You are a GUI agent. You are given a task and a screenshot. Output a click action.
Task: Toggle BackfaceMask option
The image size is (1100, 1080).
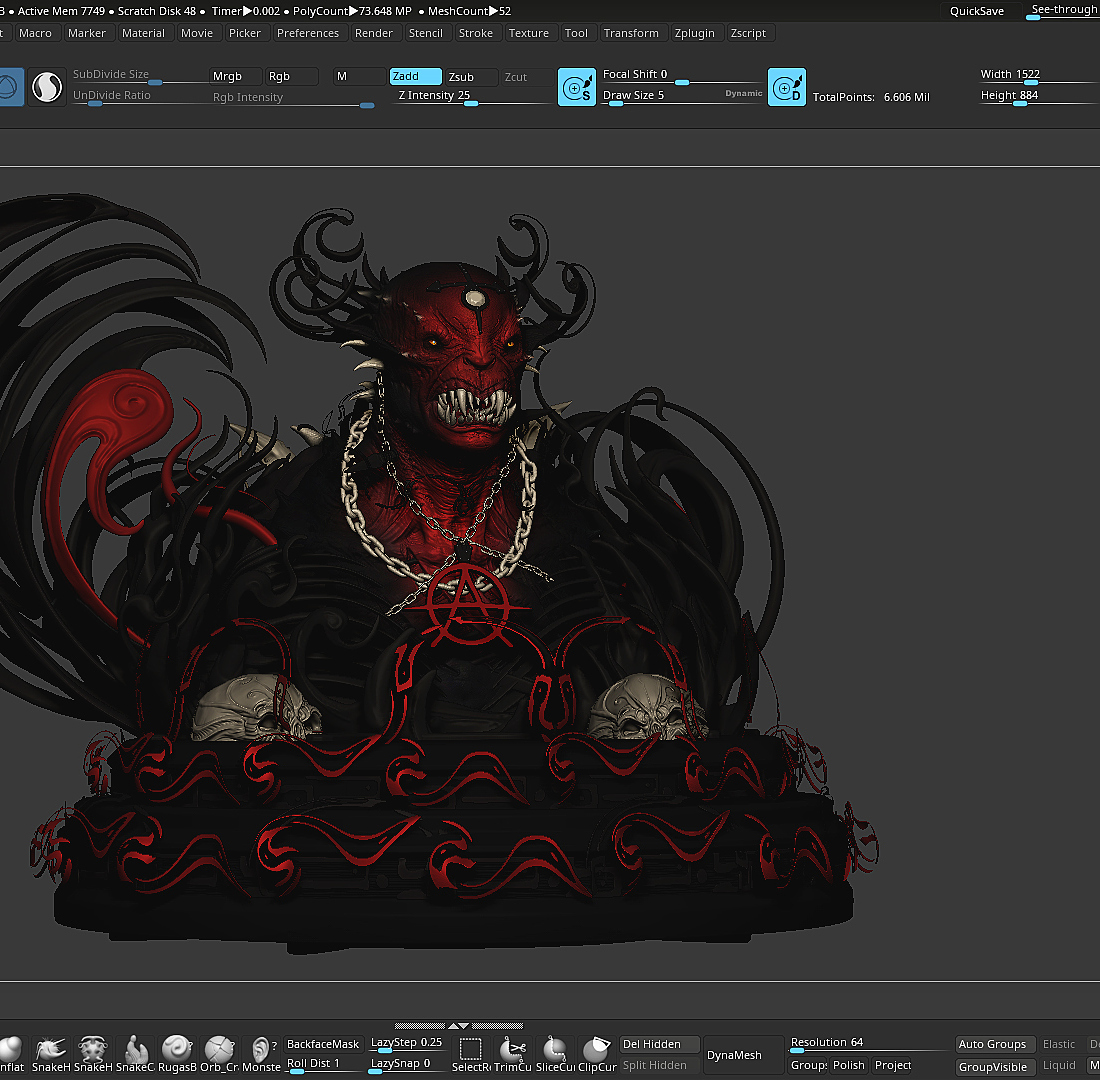click(x=323, y=1044)
